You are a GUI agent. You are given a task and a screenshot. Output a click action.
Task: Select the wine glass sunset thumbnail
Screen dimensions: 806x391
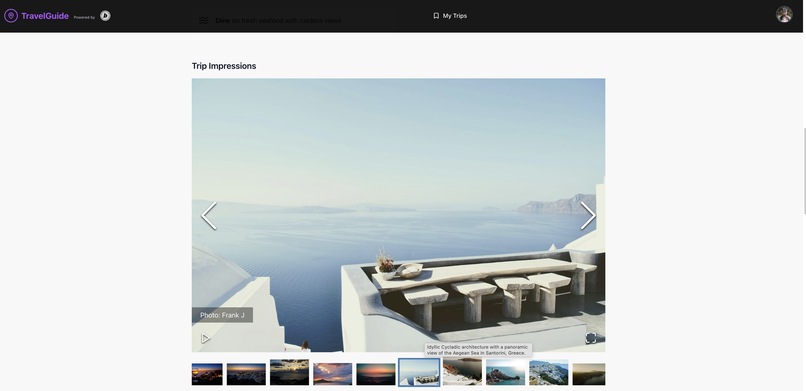(x=207, y=374)
